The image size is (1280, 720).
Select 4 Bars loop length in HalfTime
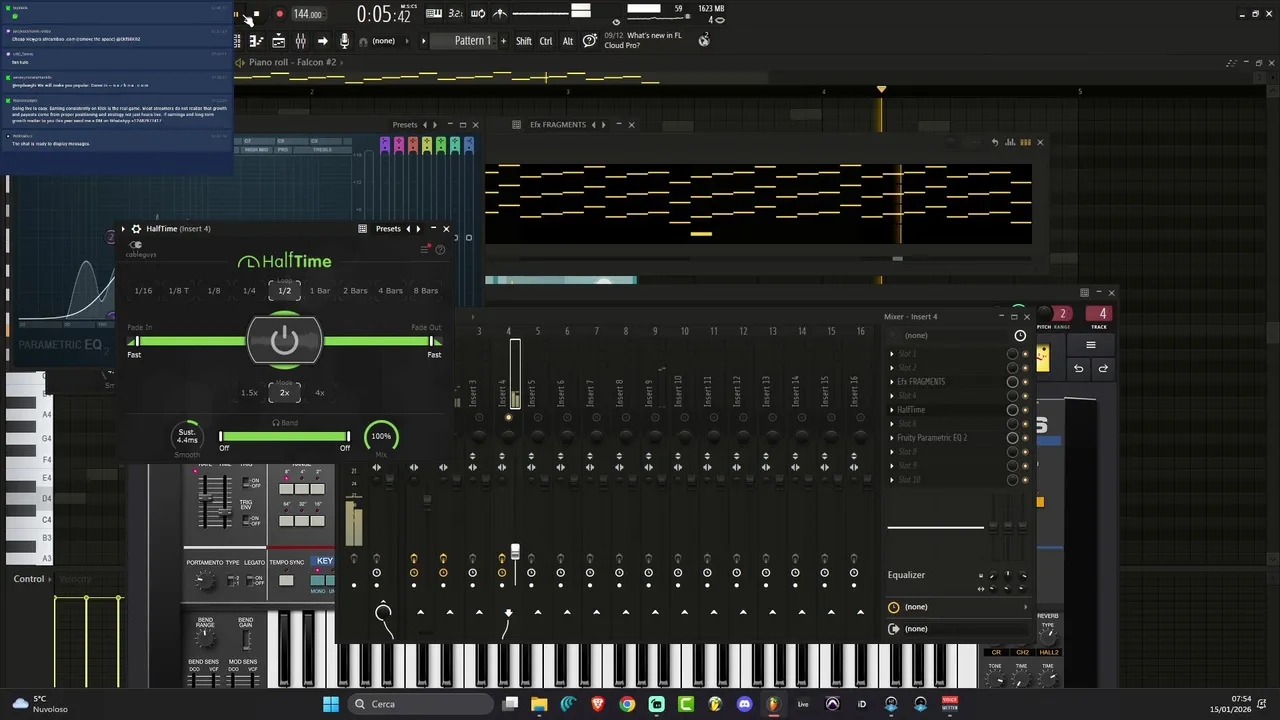390,291
